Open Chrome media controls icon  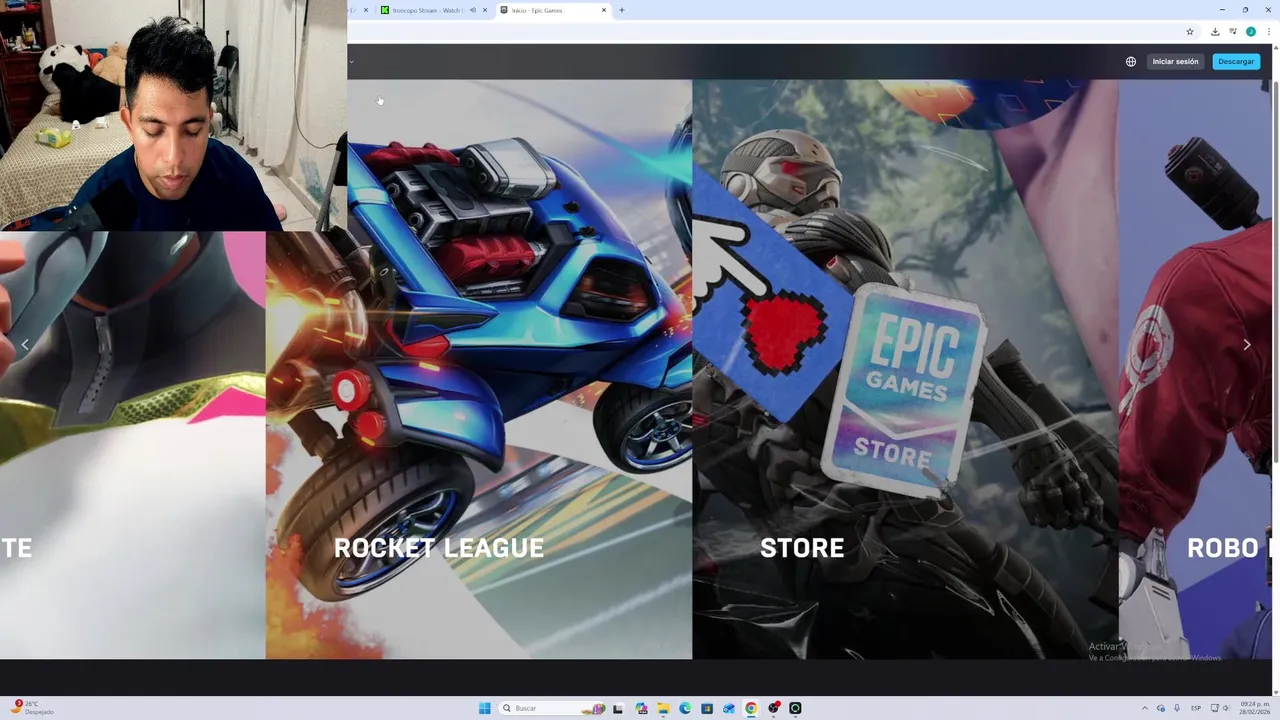(1233, 32)
